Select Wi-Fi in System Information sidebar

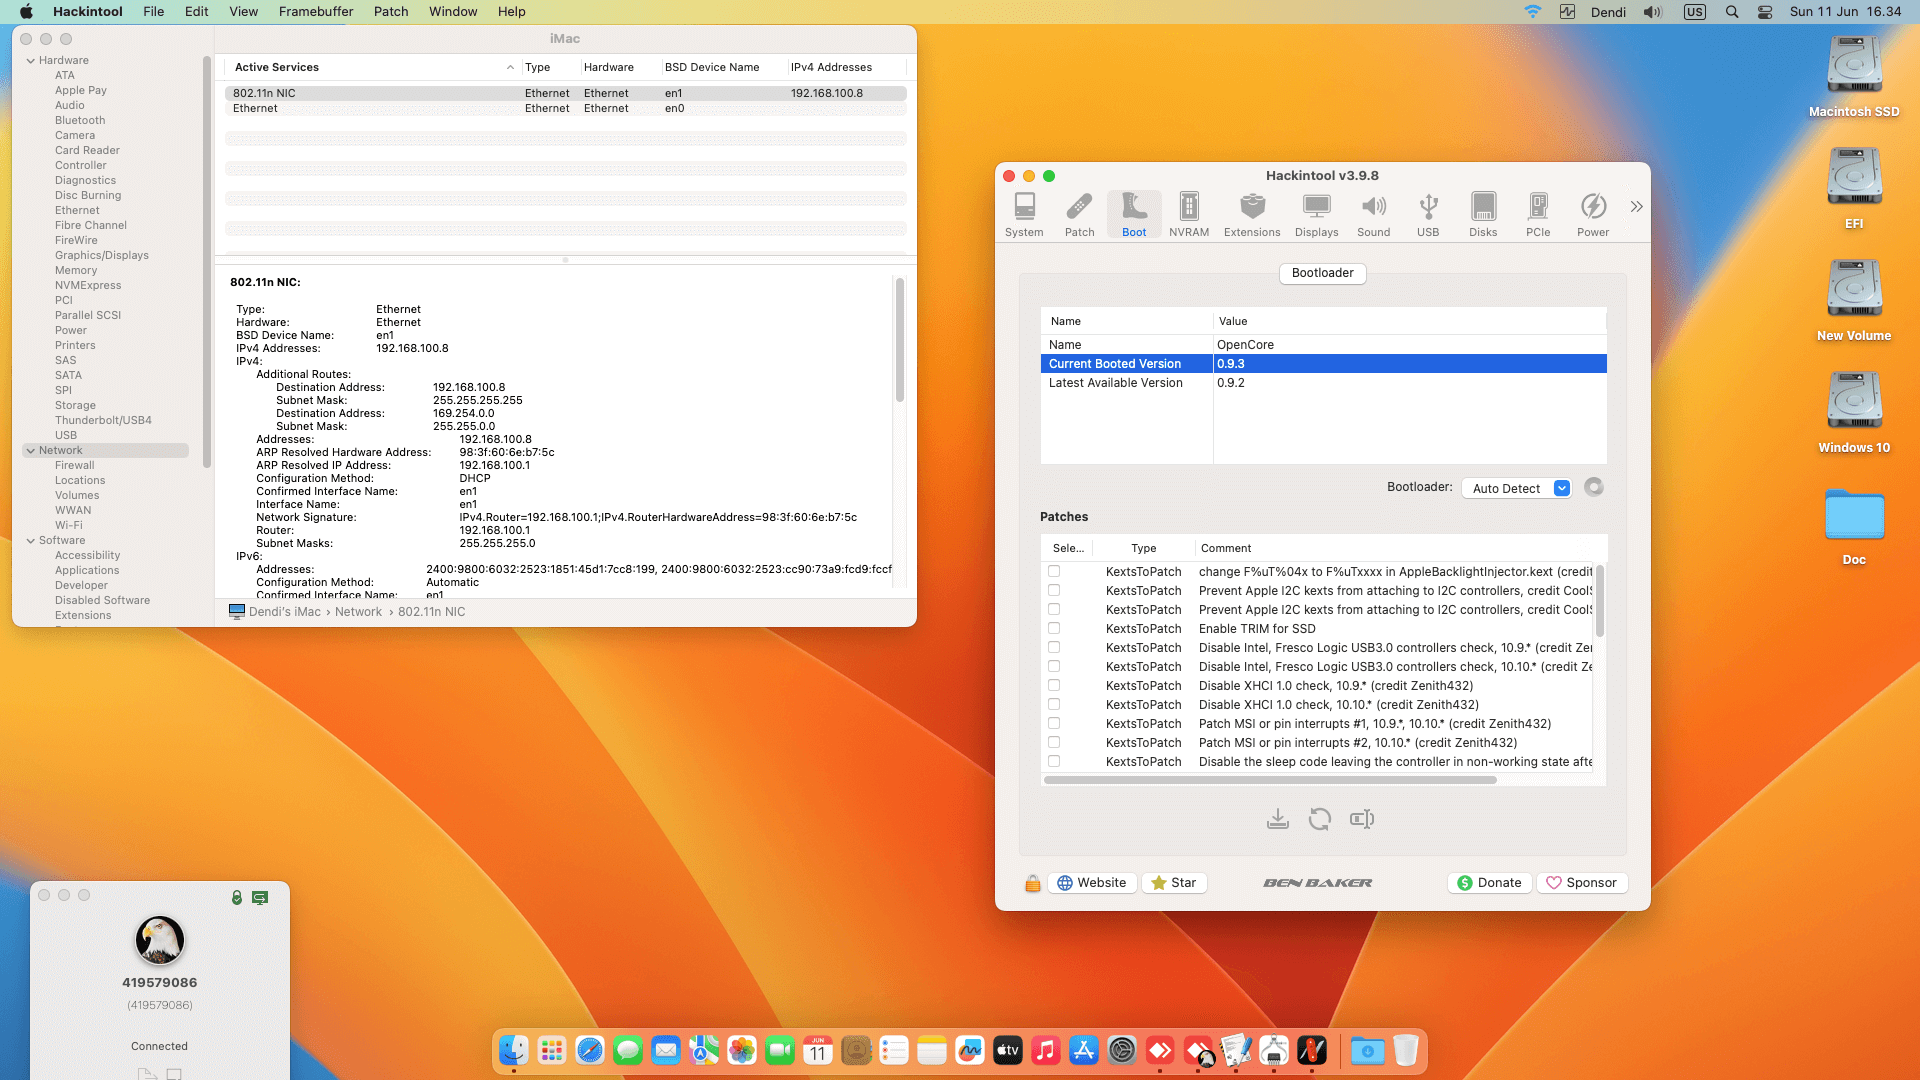click(69, 525)
